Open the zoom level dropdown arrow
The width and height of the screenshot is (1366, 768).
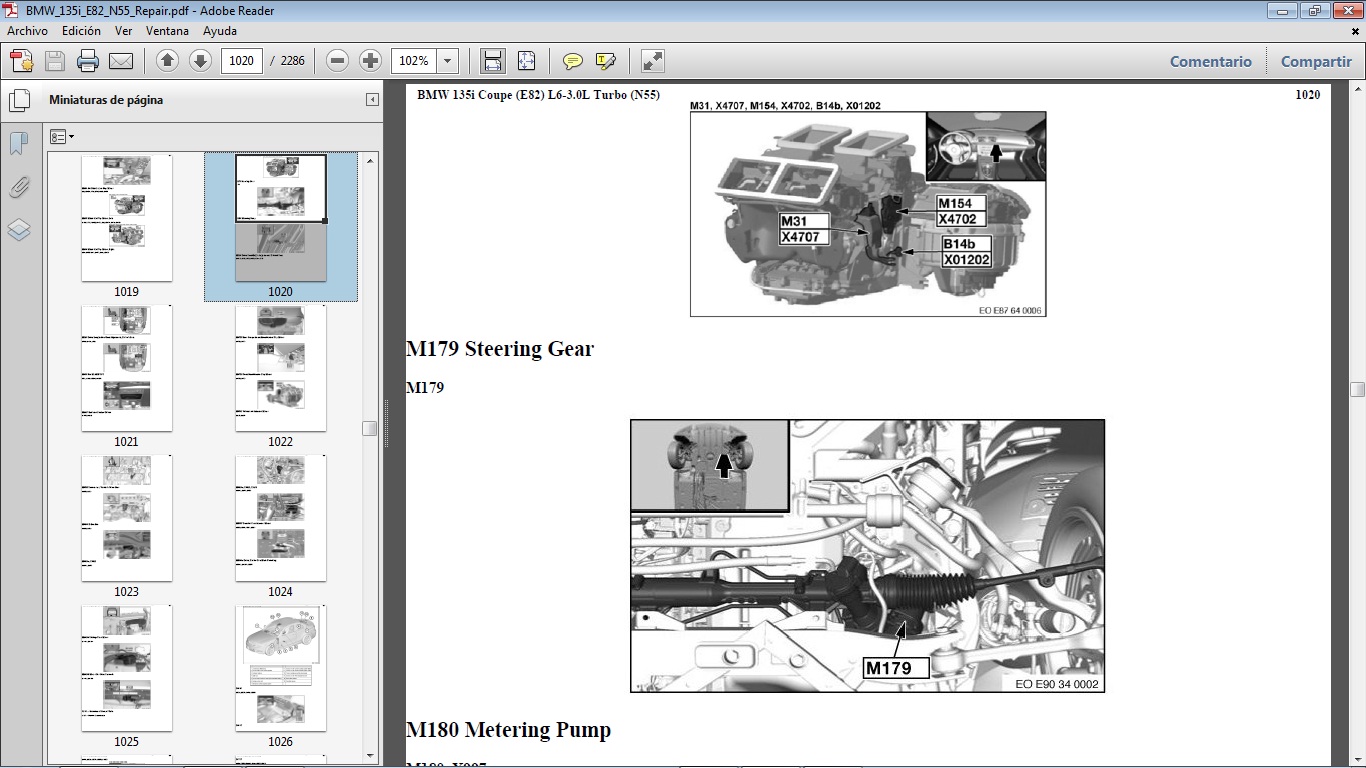click(448, 61)
